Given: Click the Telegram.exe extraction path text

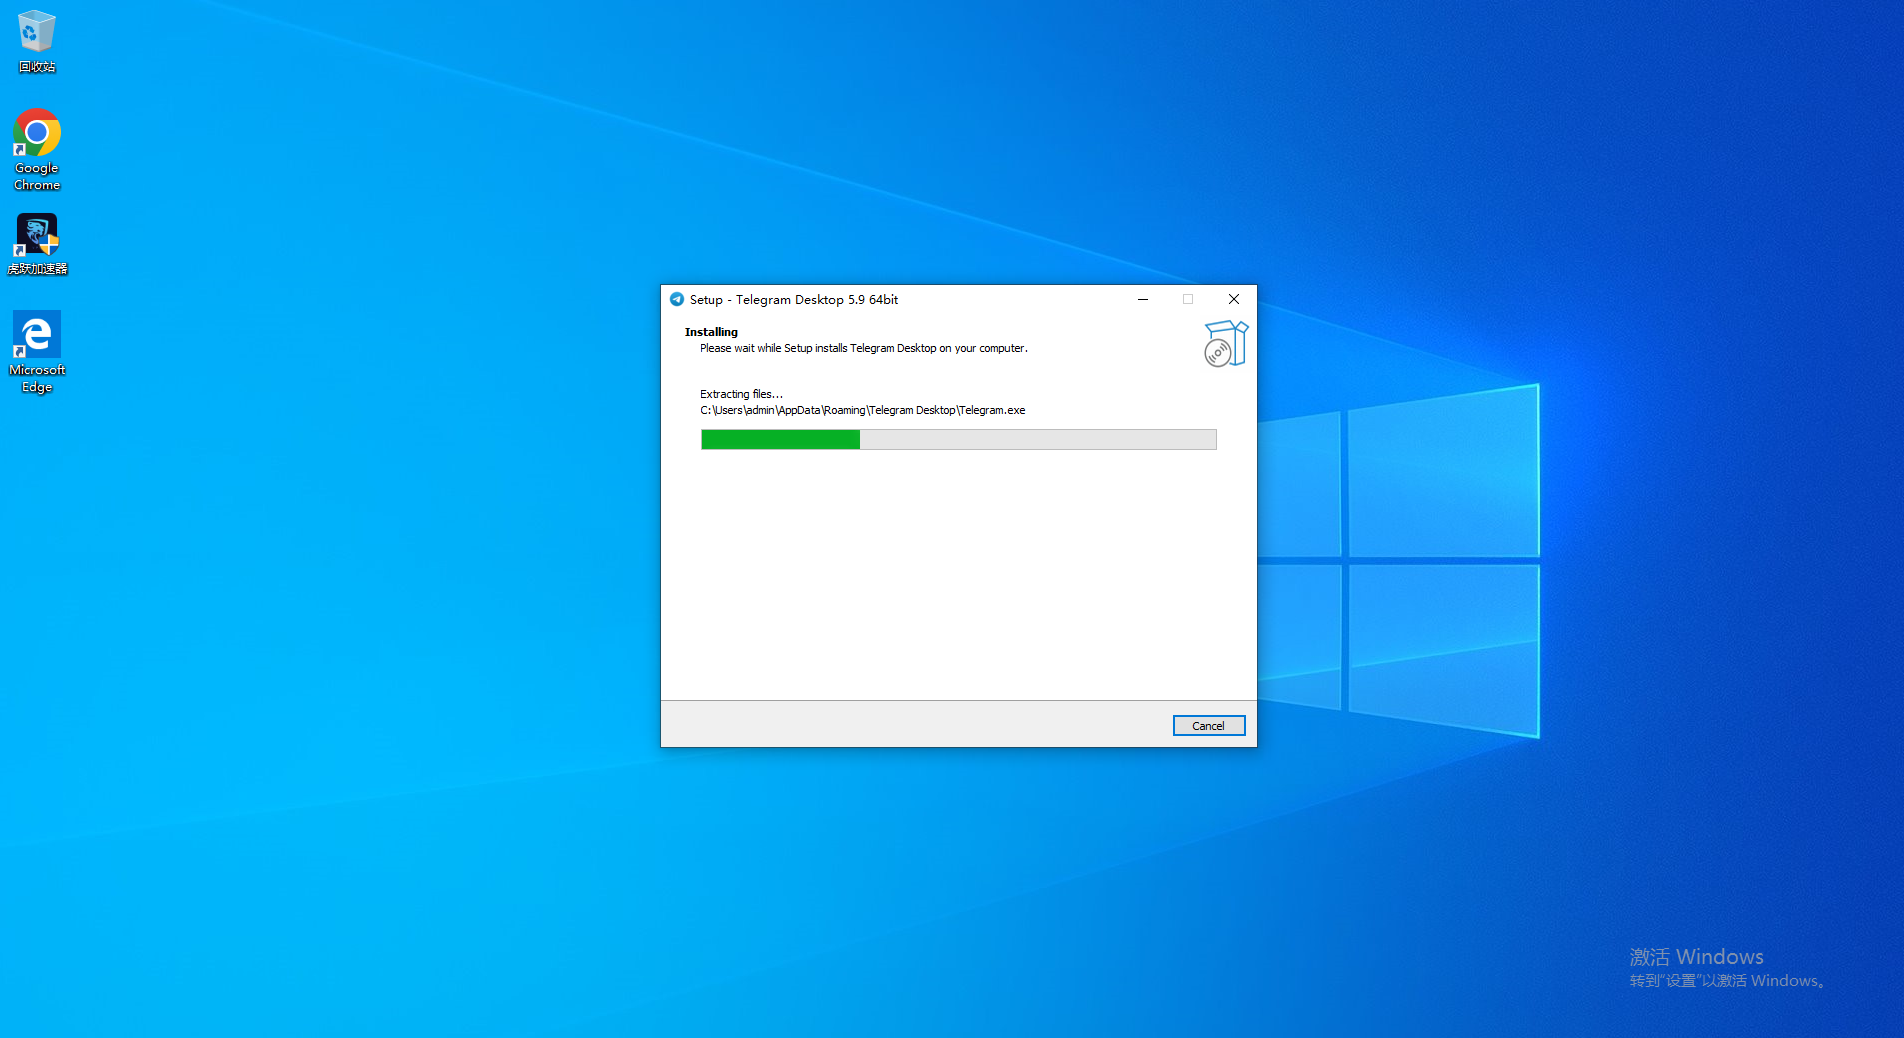Looking at the screenshot, I should (862, 410).
